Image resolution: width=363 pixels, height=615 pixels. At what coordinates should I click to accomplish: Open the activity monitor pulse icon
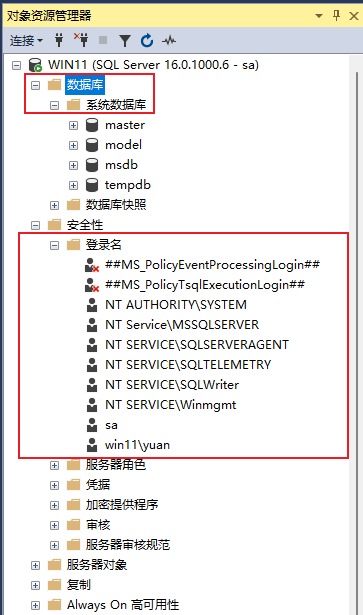(x=169, y=40)
